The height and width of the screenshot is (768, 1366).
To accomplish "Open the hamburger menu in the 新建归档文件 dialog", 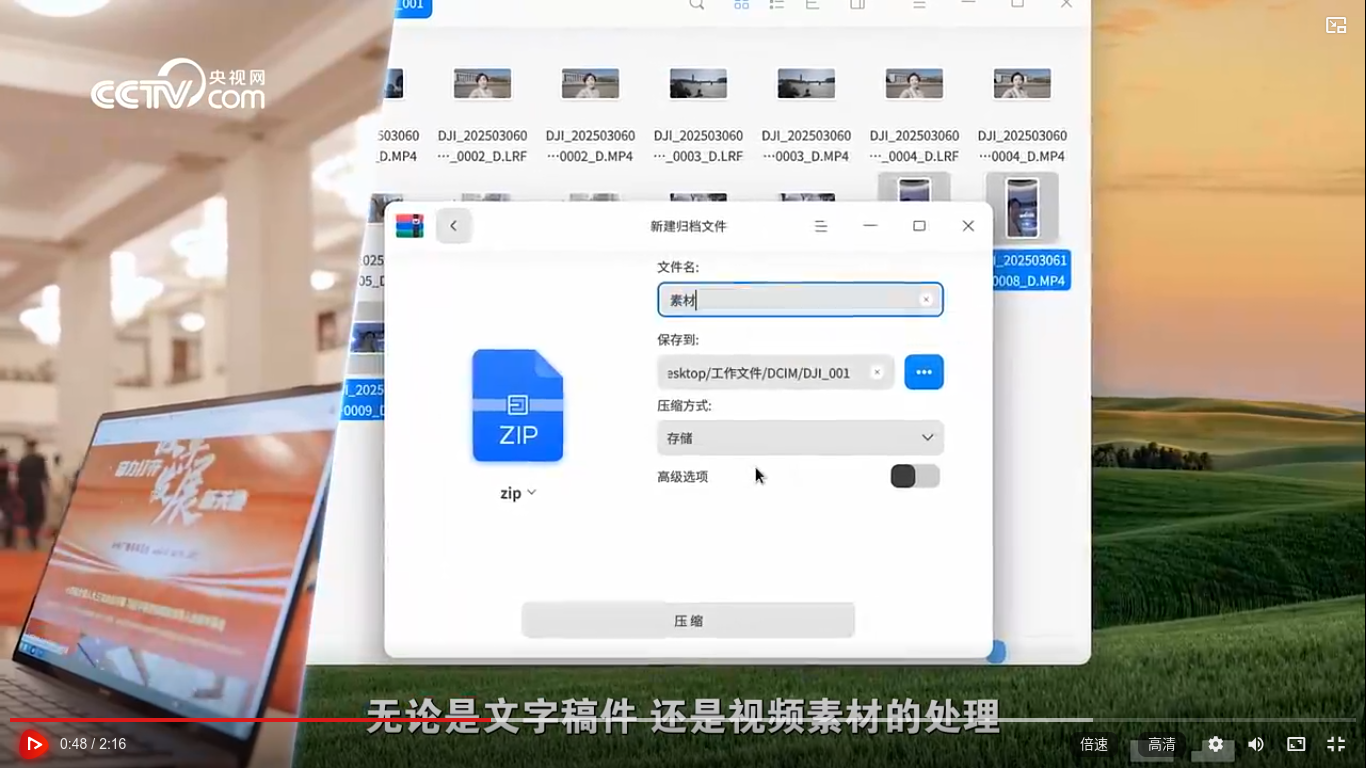I will click(821, 226).
